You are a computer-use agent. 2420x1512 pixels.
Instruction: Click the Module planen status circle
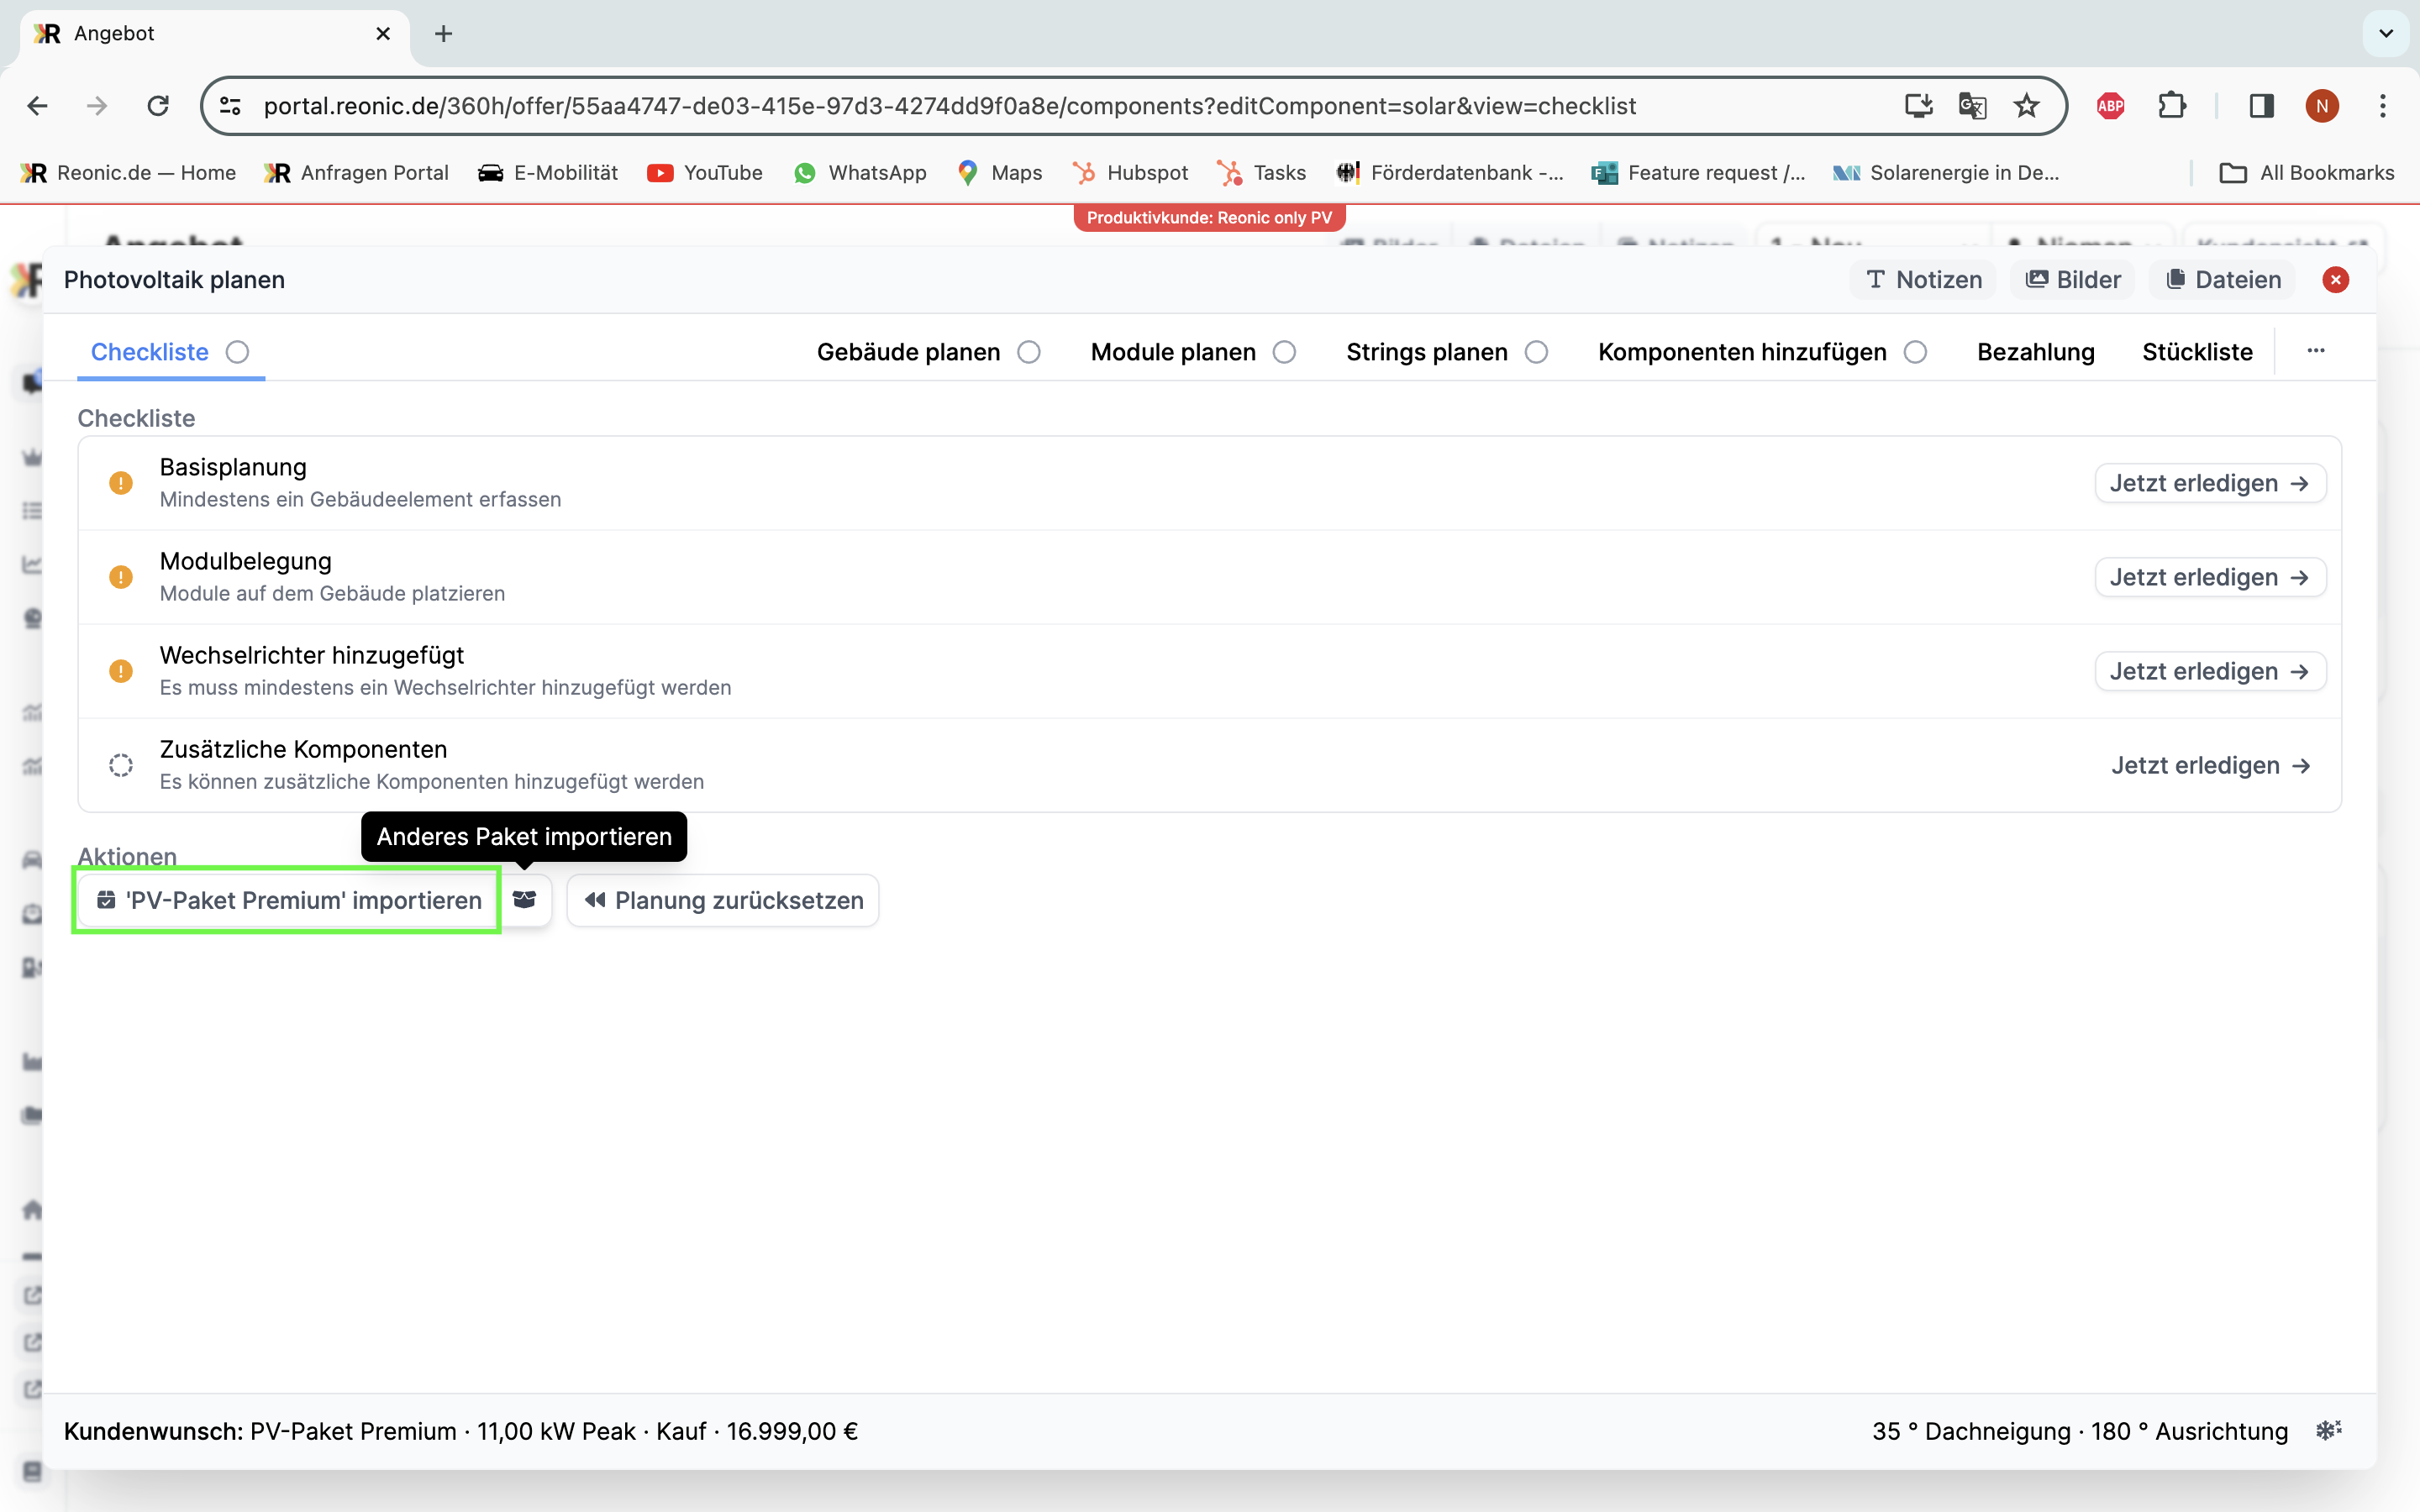pyautogui.click(x=1285, y=352)
